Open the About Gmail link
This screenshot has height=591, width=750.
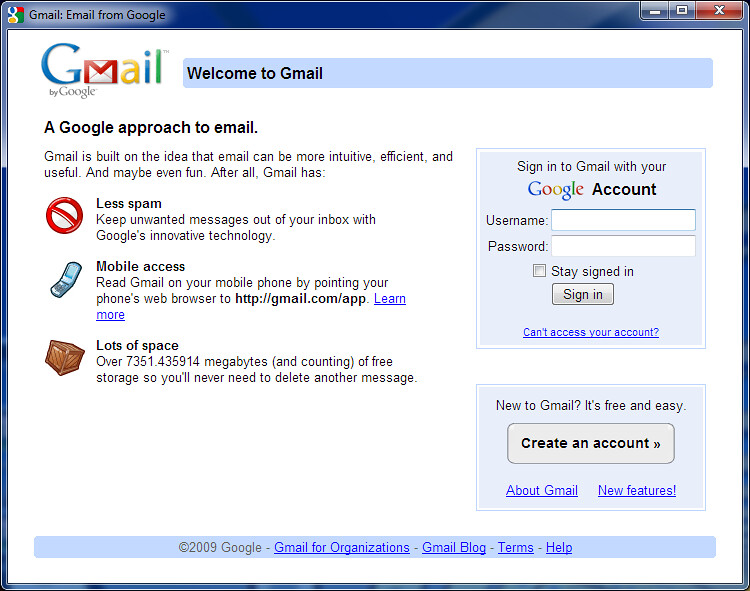[x=542, y=490]
